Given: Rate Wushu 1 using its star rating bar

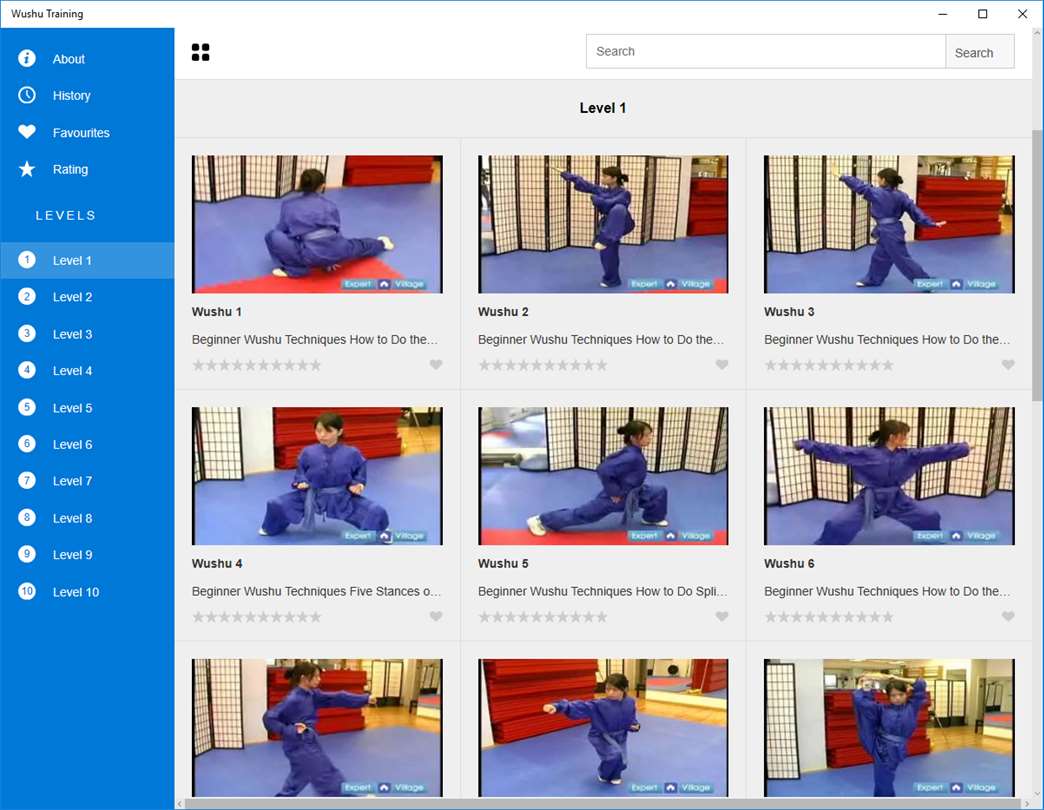Looking at the screenshot, I should [256, 365].
